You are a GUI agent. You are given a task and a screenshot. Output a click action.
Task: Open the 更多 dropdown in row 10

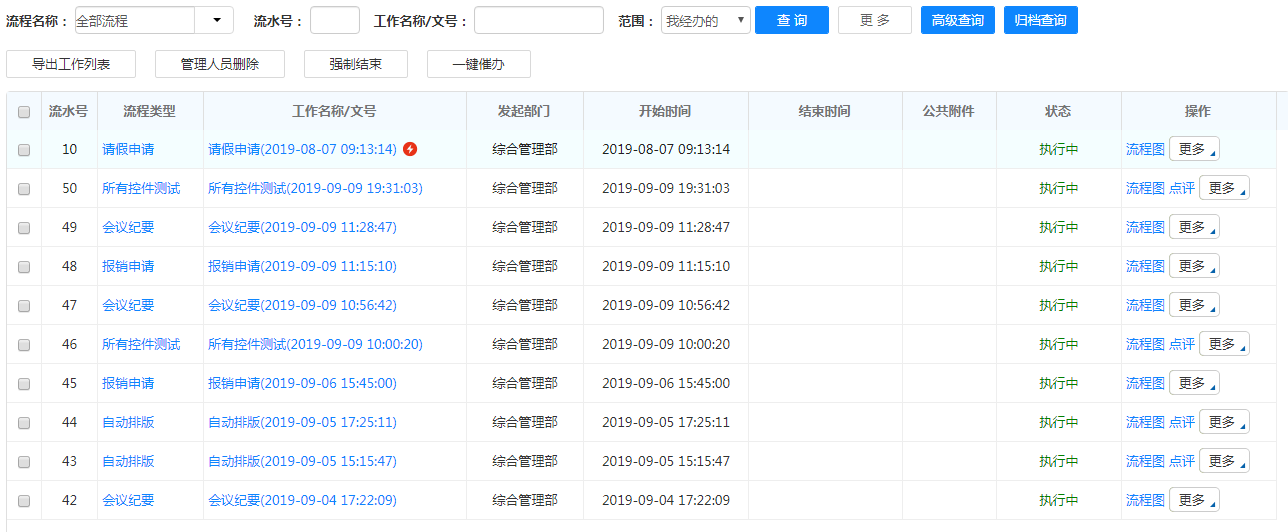click(1194, 149)
